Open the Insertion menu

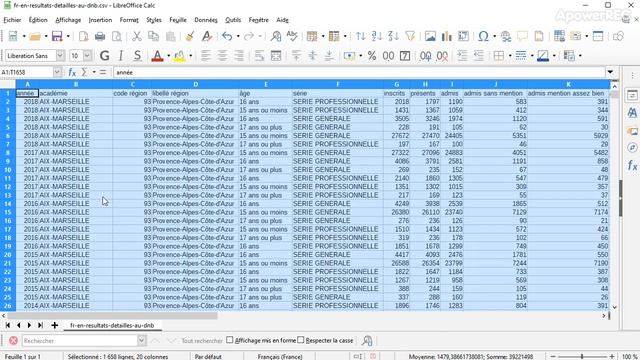pyautogui.click(x=100, y=20)
